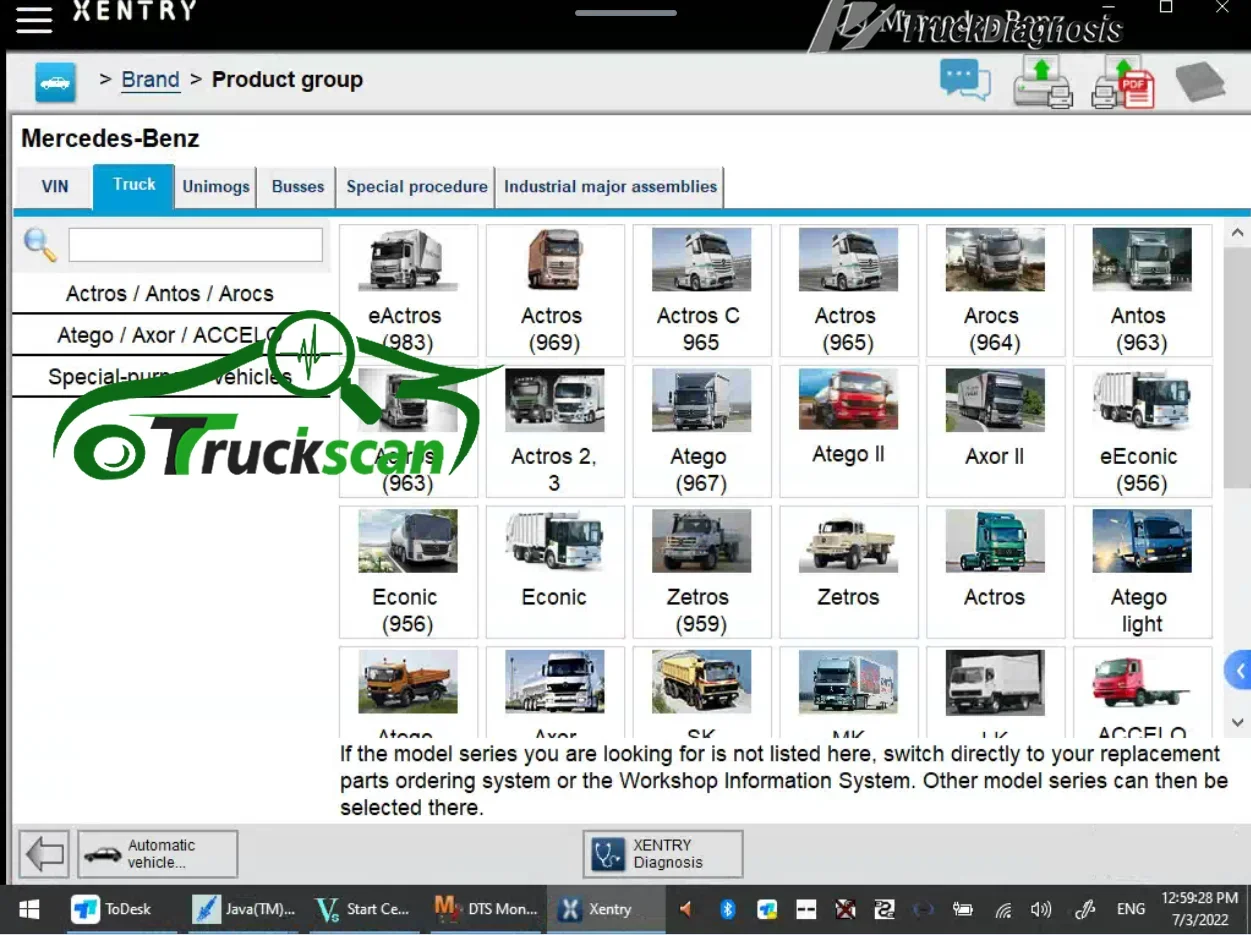Click the model series search field
Viewport: 1251px width, 935px height.
(x=195, y=245)
